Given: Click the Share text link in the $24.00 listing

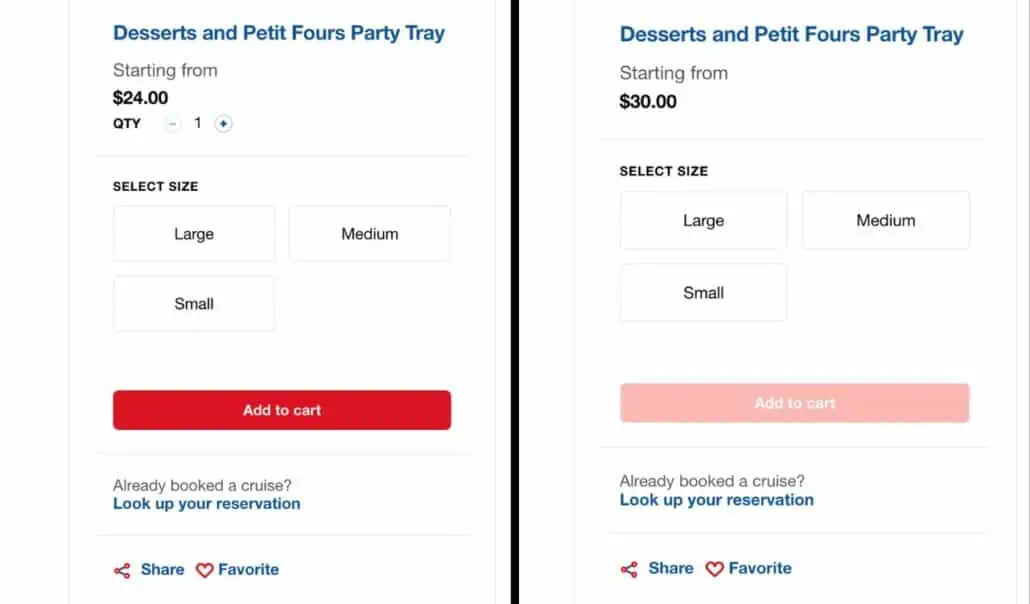Looking at the screenshot, I should point(162,569).
